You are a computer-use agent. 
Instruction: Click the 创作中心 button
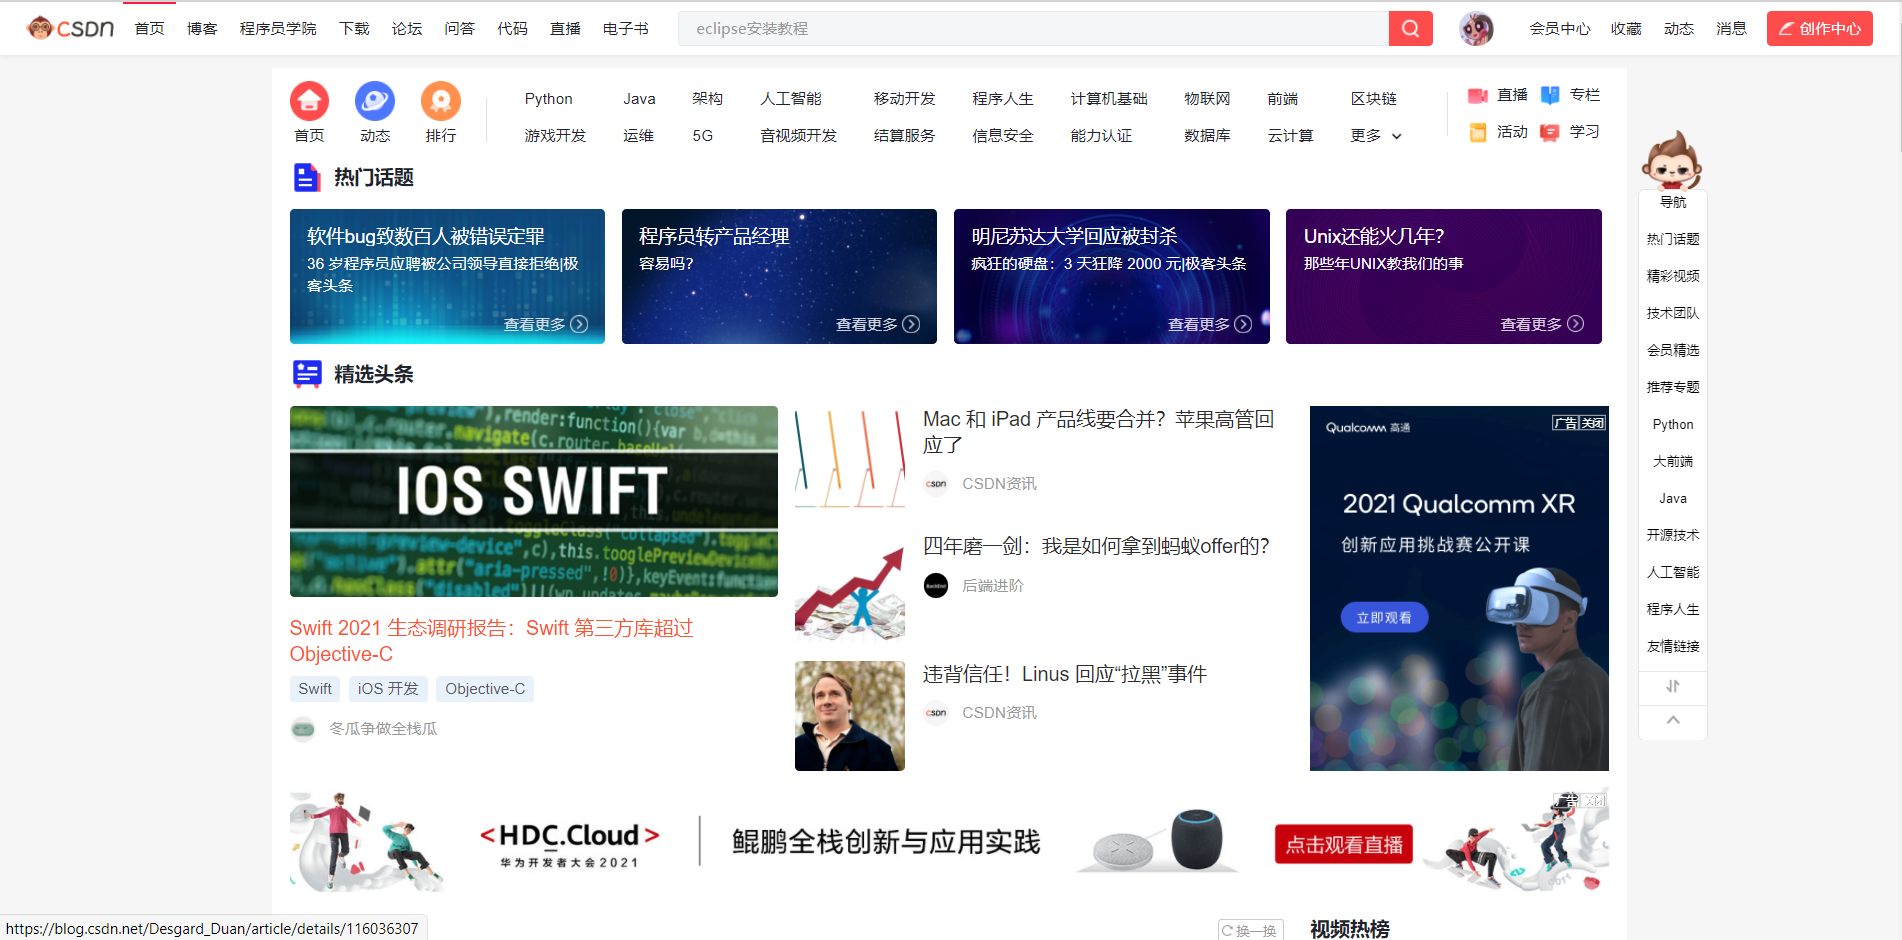point(1820,29)
